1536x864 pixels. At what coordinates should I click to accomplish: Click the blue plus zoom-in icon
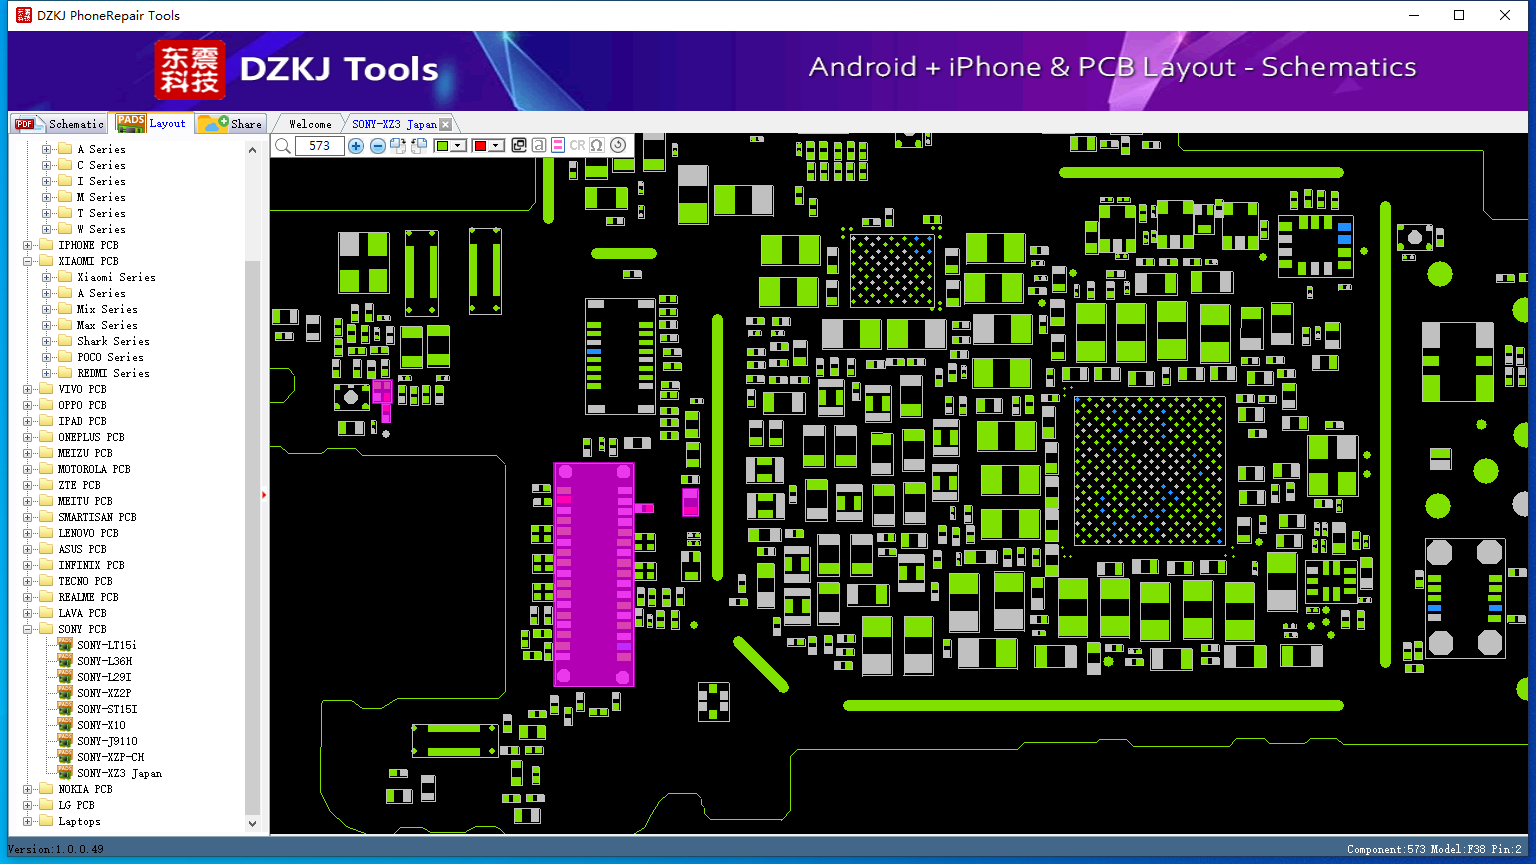tap(356, 146)
